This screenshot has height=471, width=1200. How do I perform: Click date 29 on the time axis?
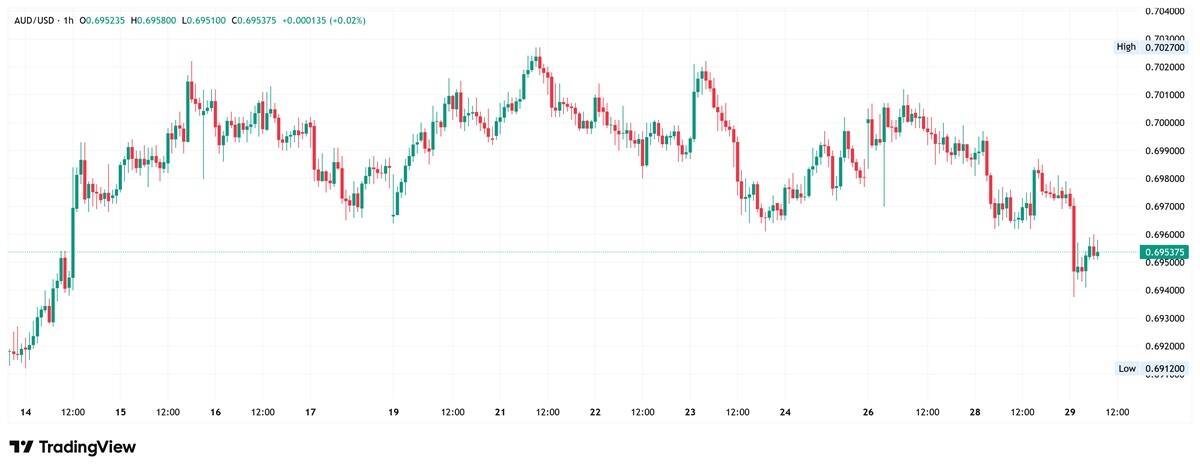[1070, 412]
